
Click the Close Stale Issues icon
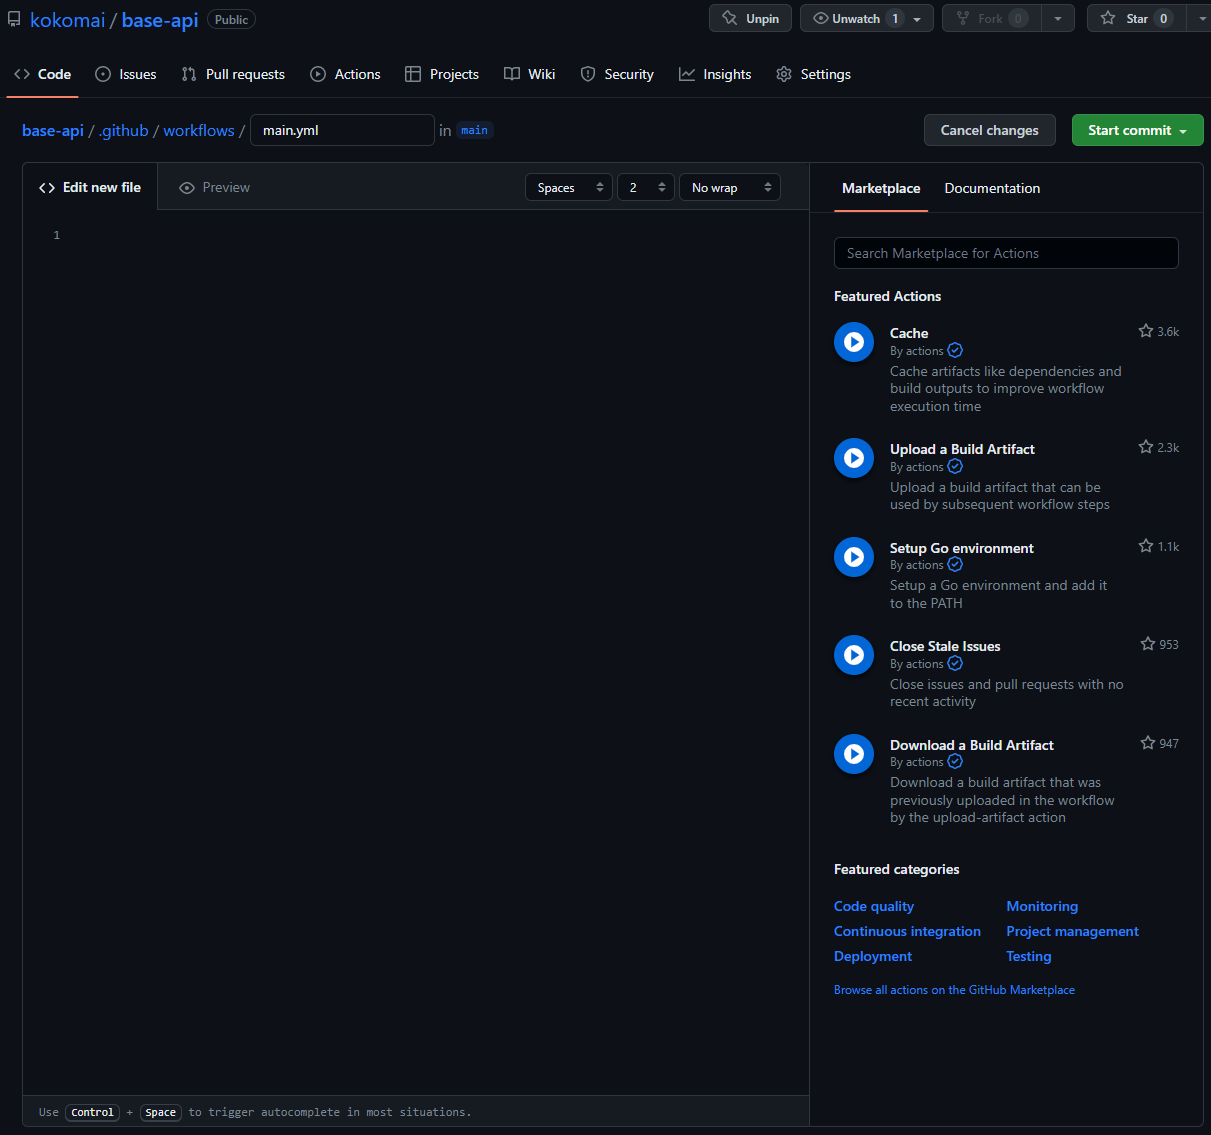(x=854, y=655)
